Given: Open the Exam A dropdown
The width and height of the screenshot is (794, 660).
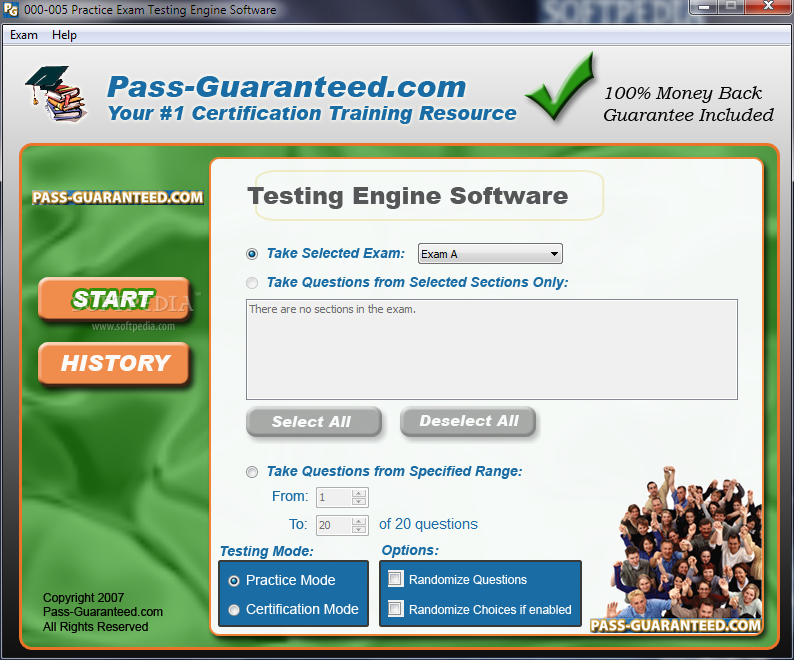Looking at the screenshot, I should [490, 254].
